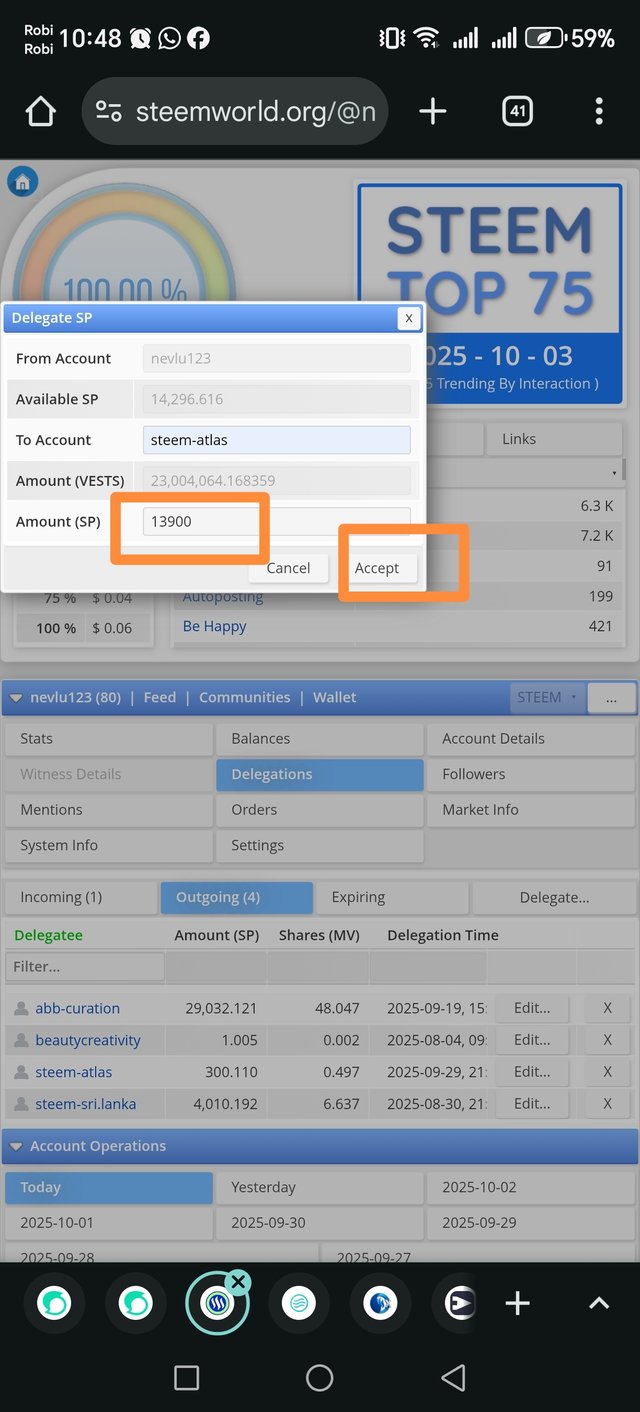Click the Delegate... button
Viewport: 640px width, 1412px height.
[x=554, y=897]
